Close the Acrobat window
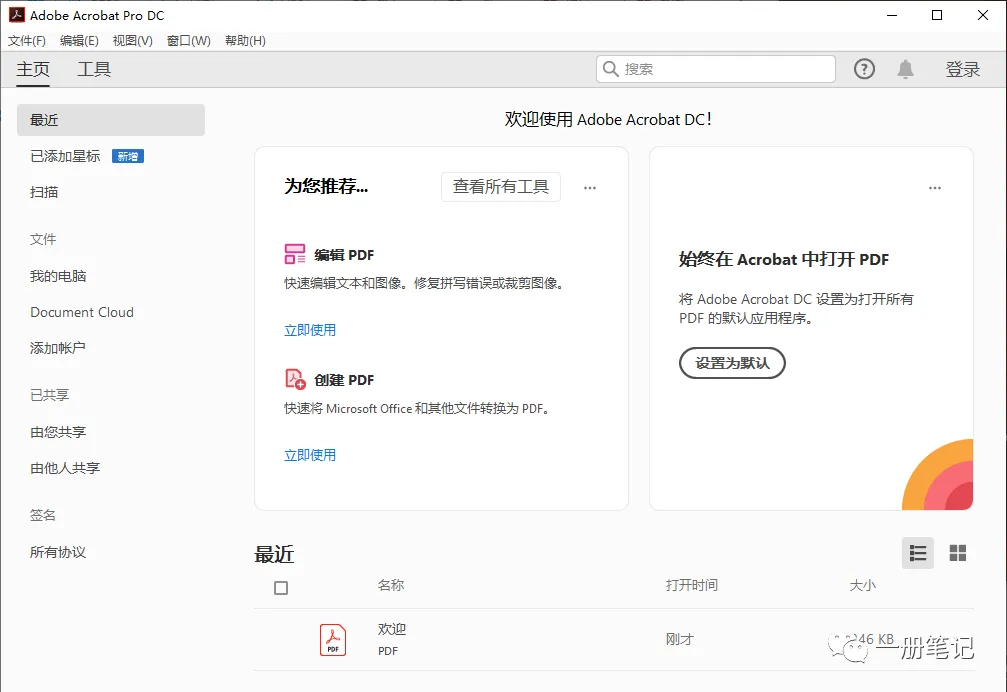This screenshot has height=692, width=1007. click(x=983, y=15)
